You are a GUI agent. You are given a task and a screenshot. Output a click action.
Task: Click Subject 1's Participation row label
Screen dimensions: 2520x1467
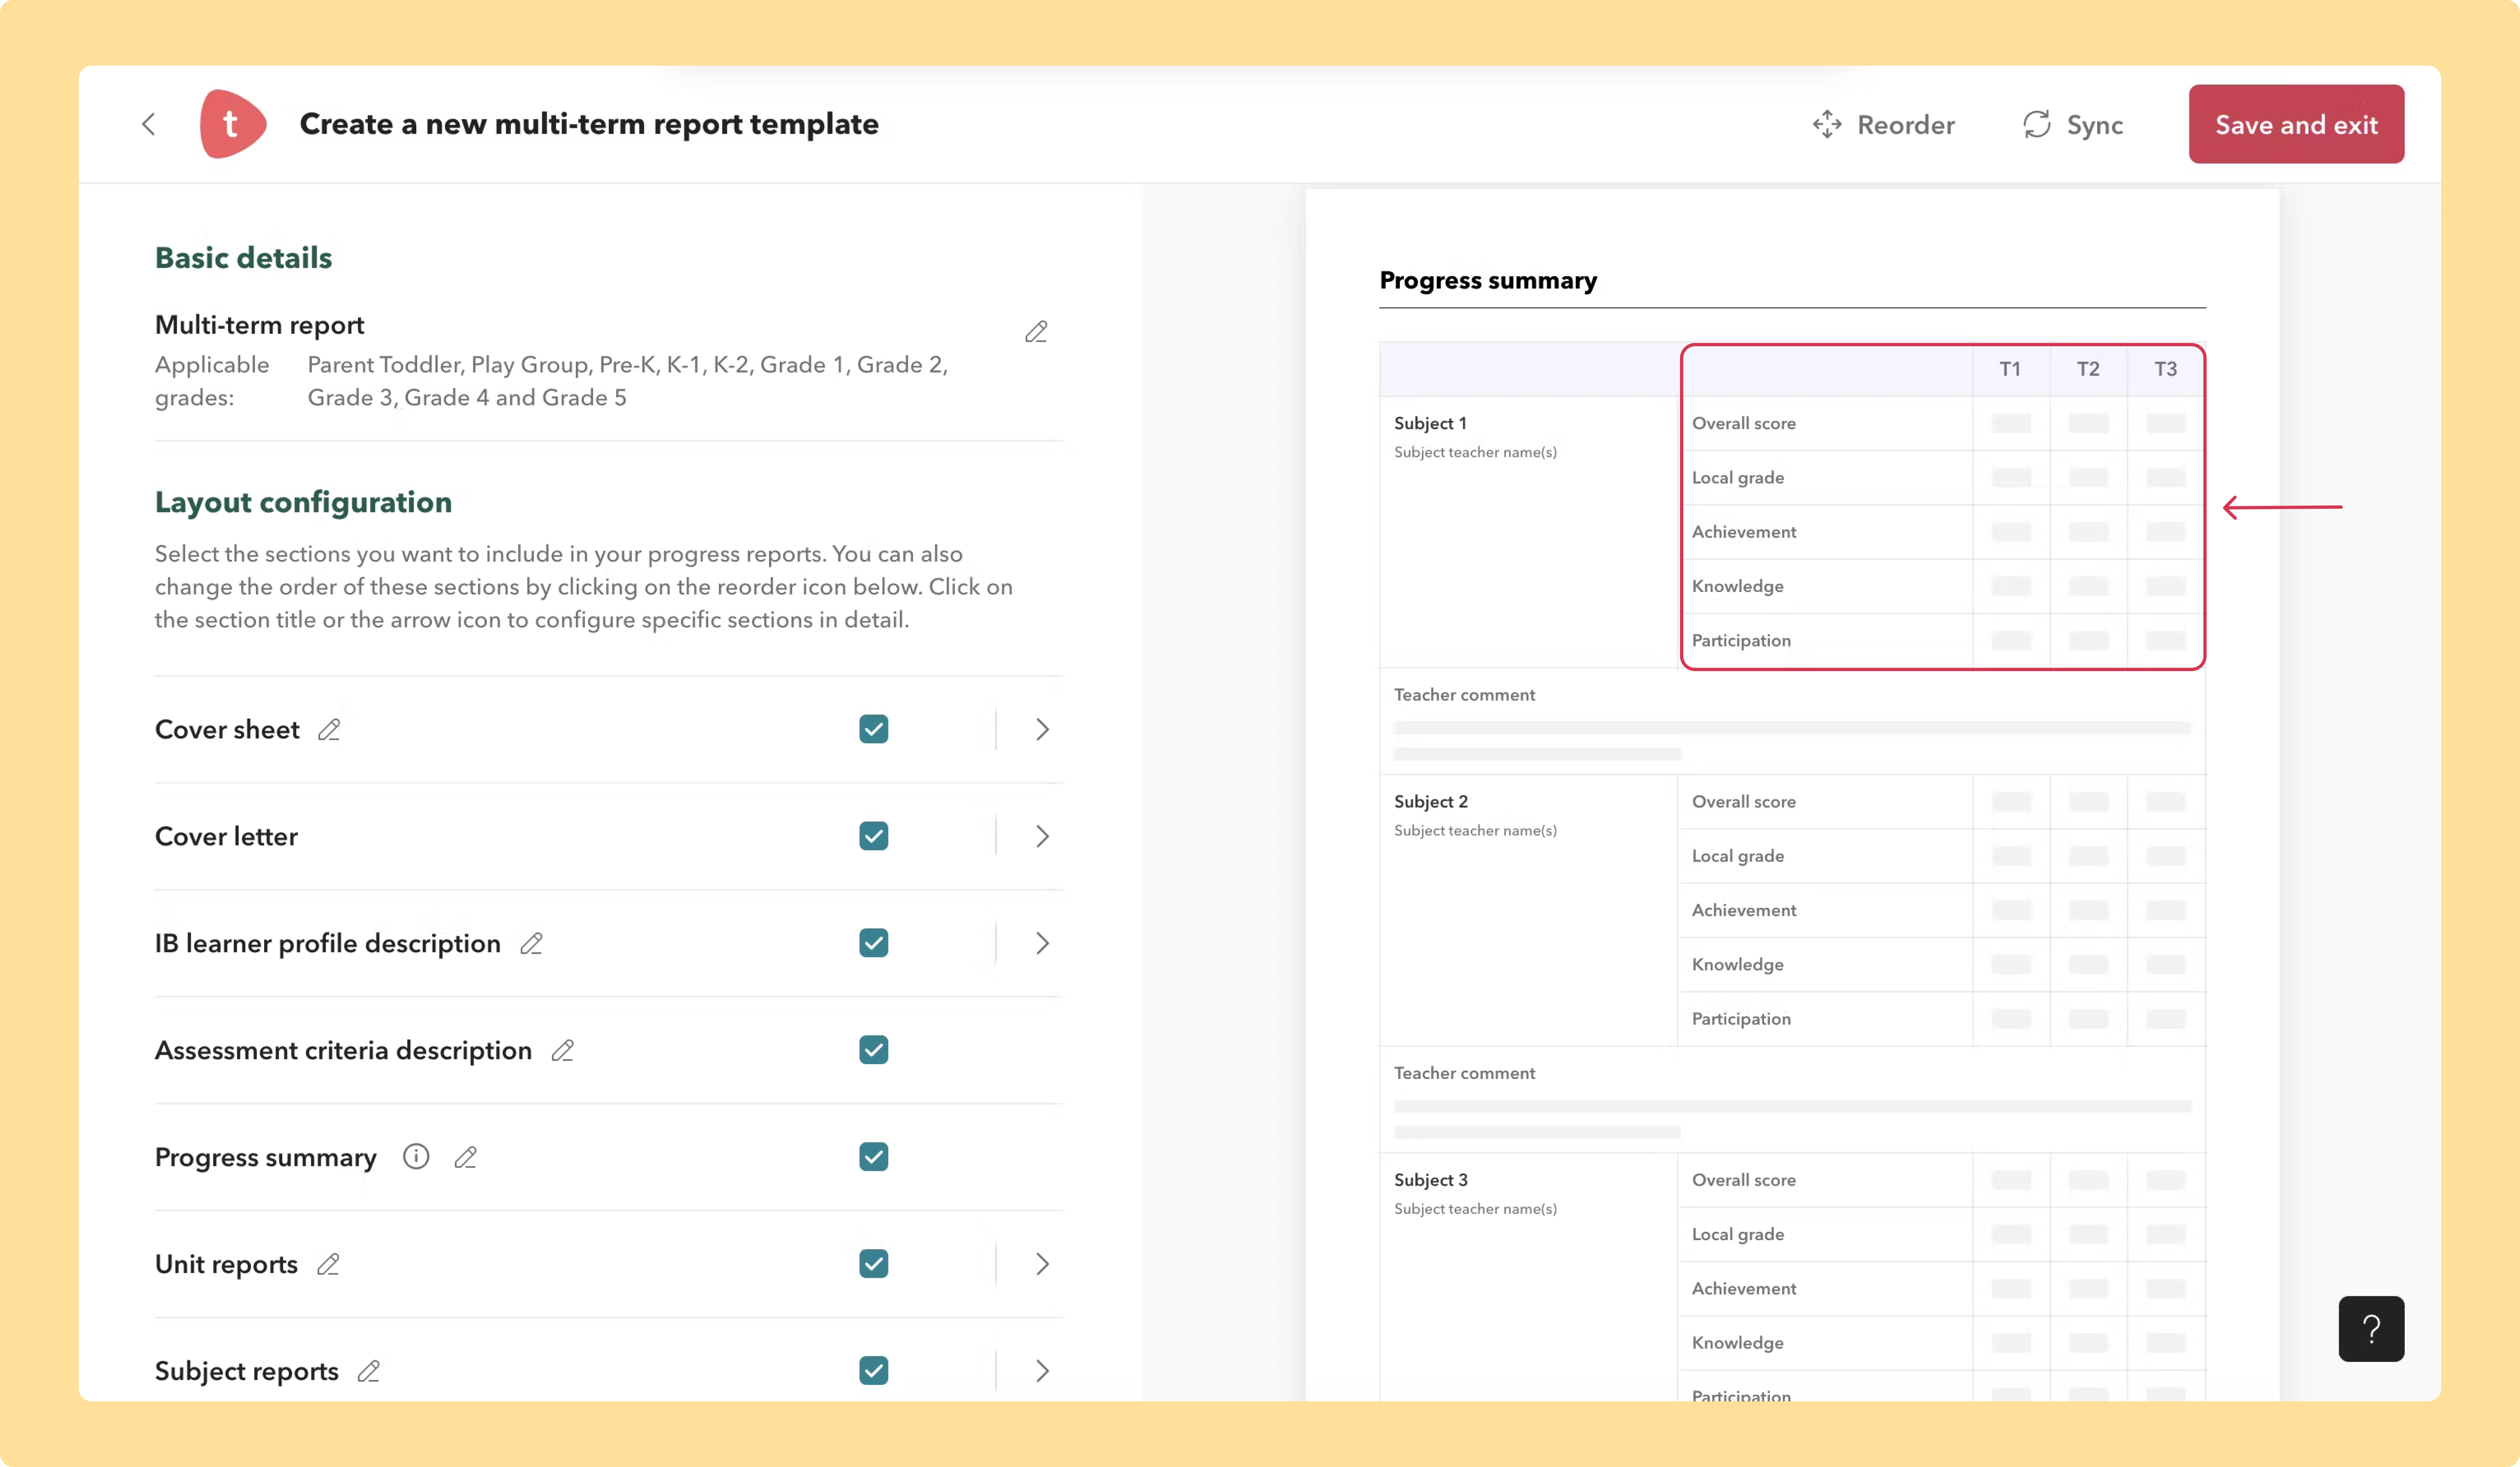click(x=1741, y=641)
